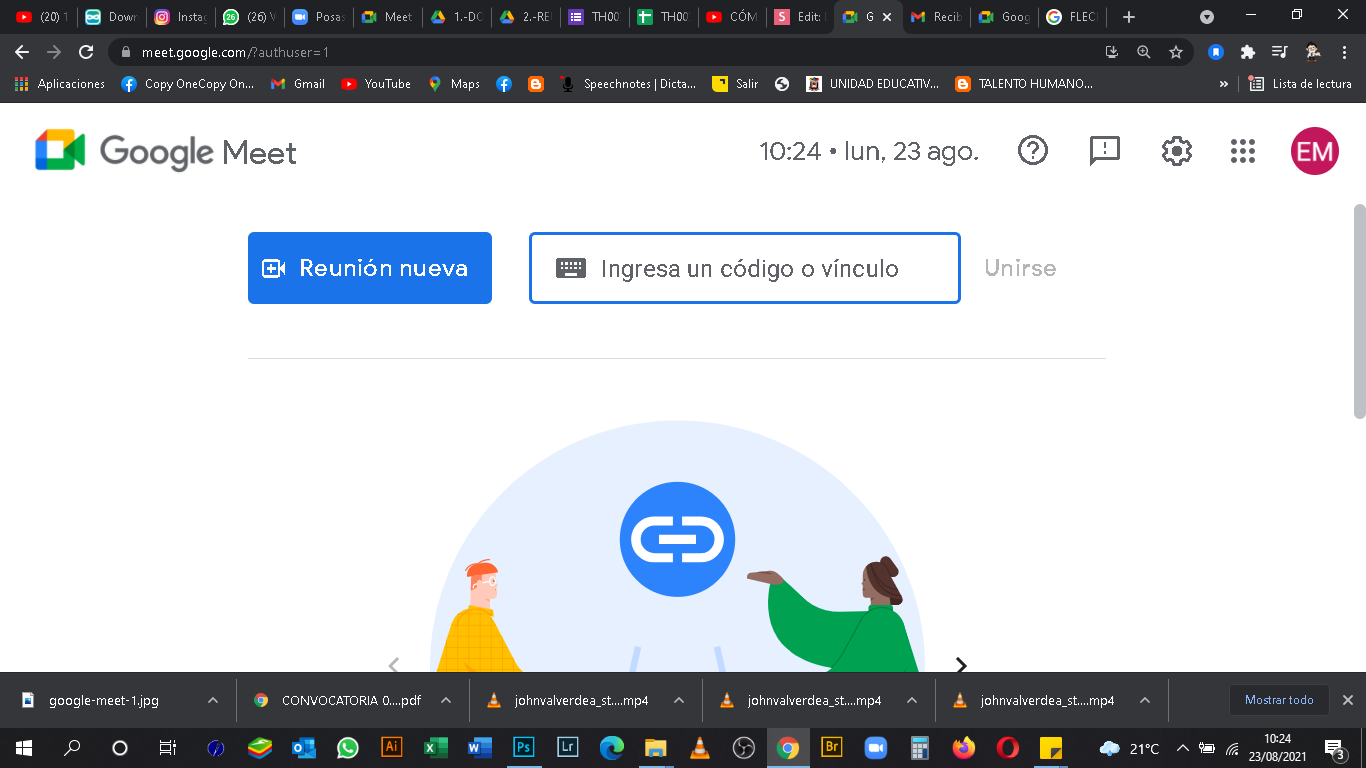Advance carousel with the next arrow
This screenshot has width=1366, height=768.
[x=961, y=664]
